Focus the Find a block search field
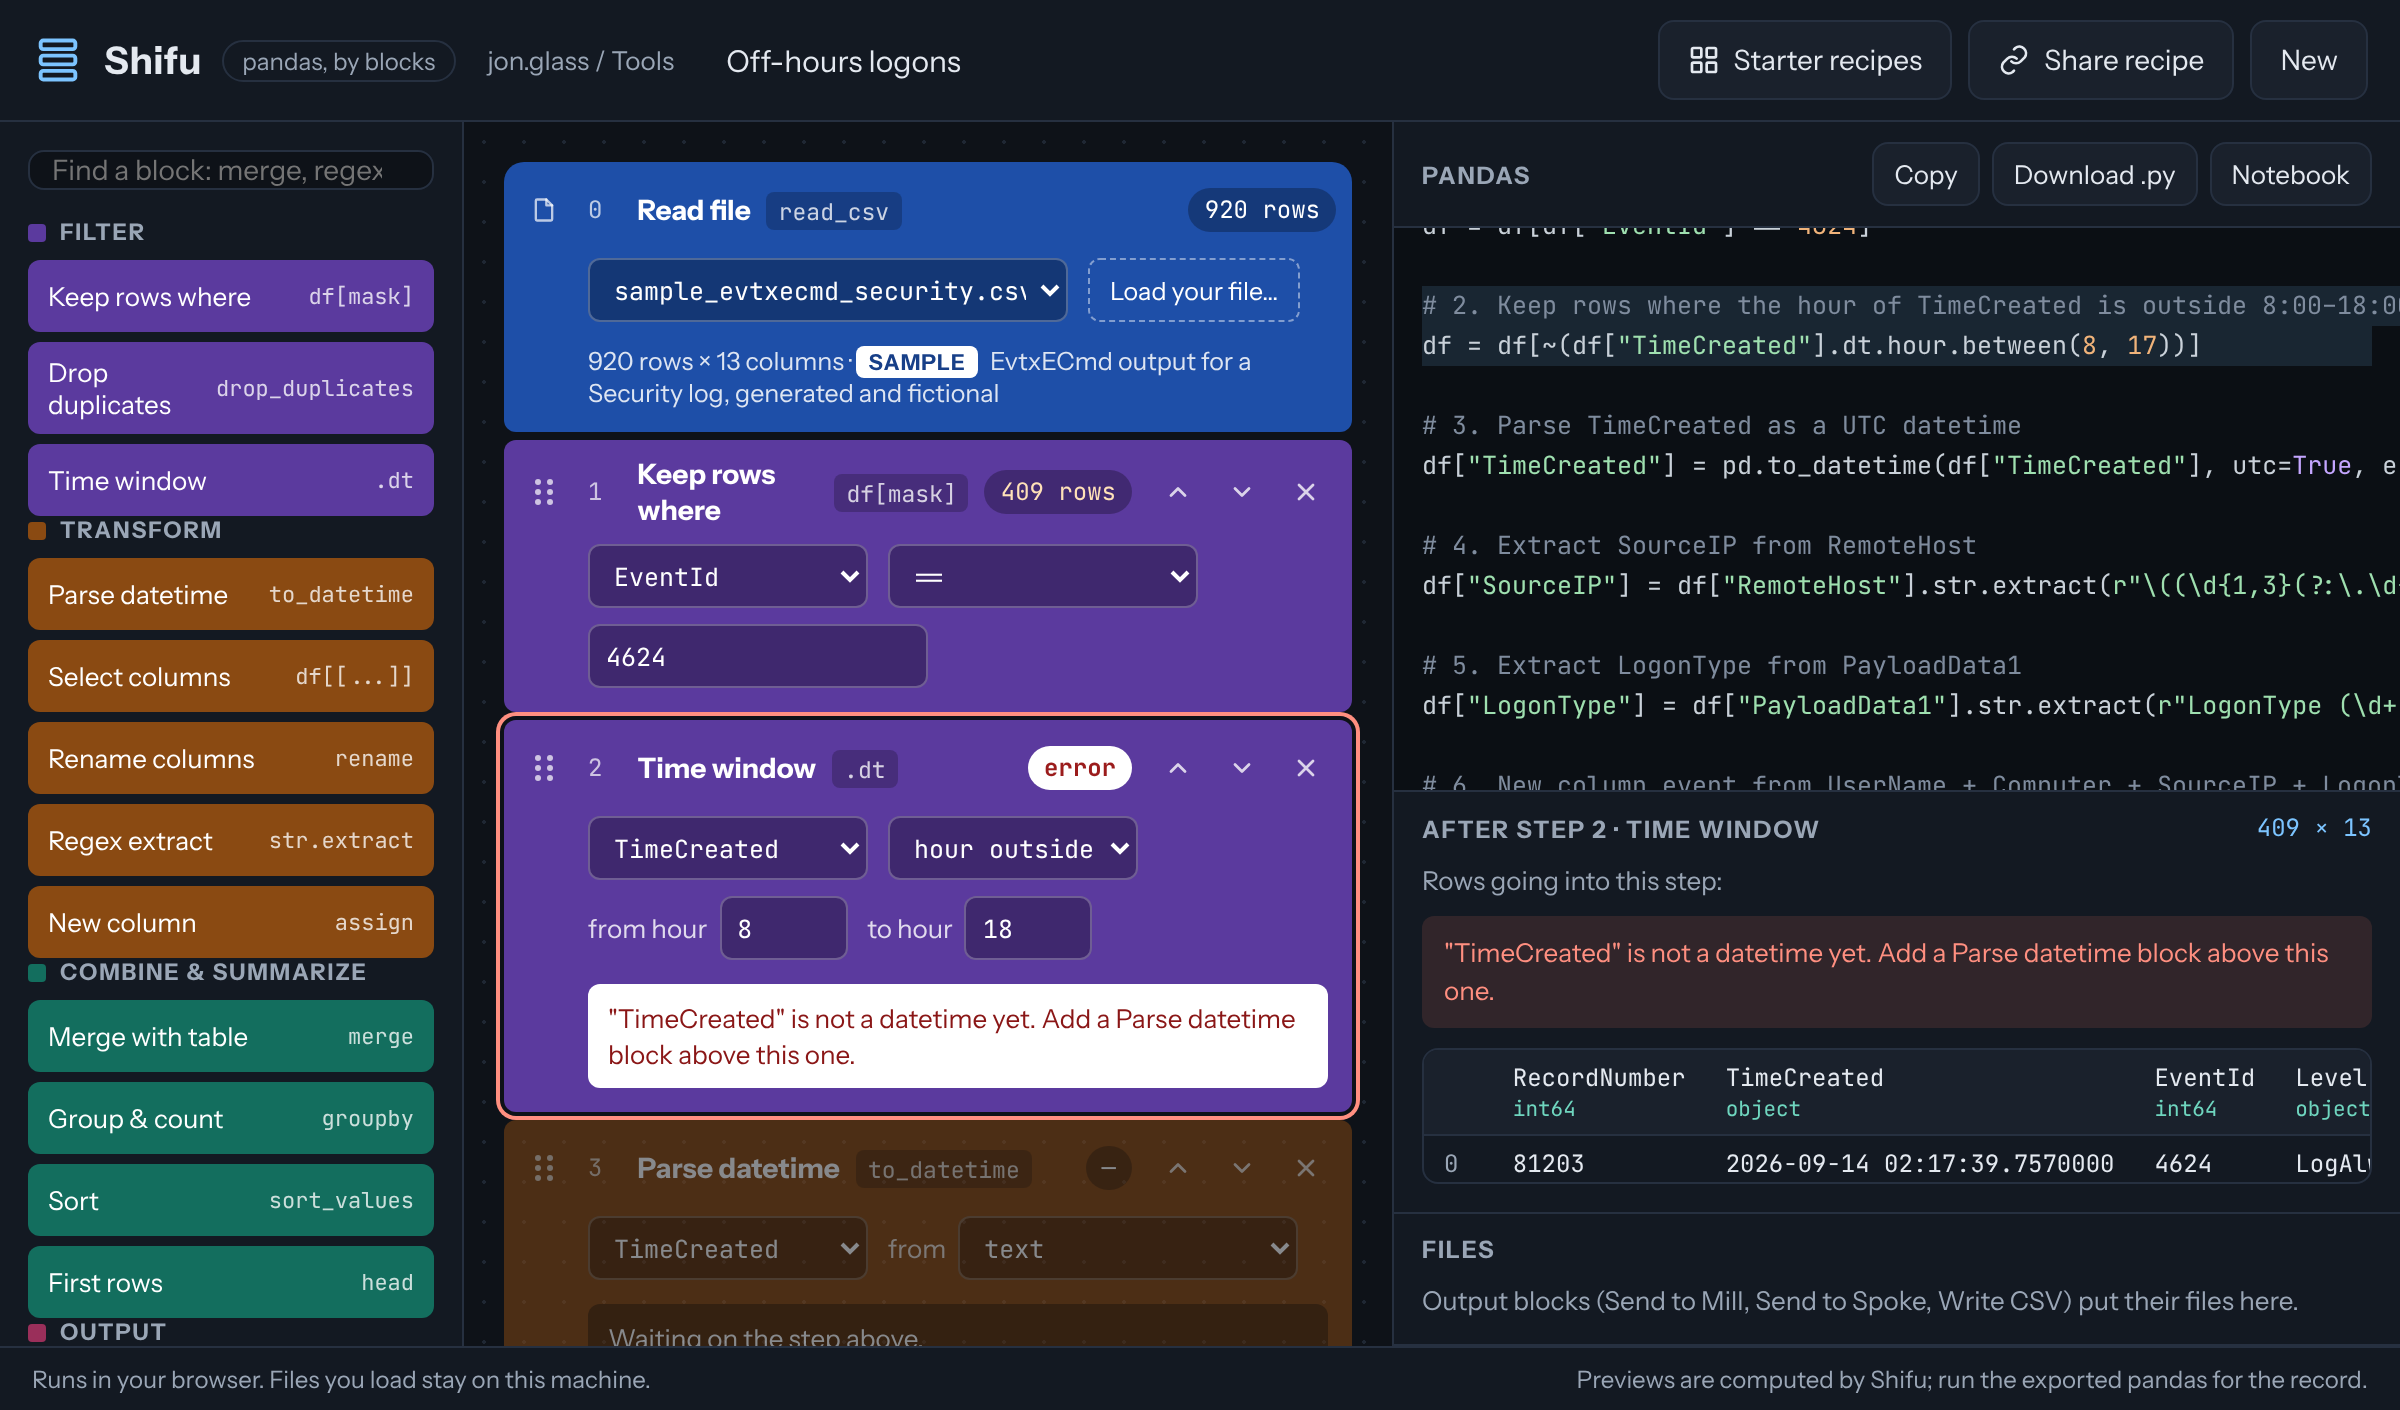2400x1410 pixels. 231,171
